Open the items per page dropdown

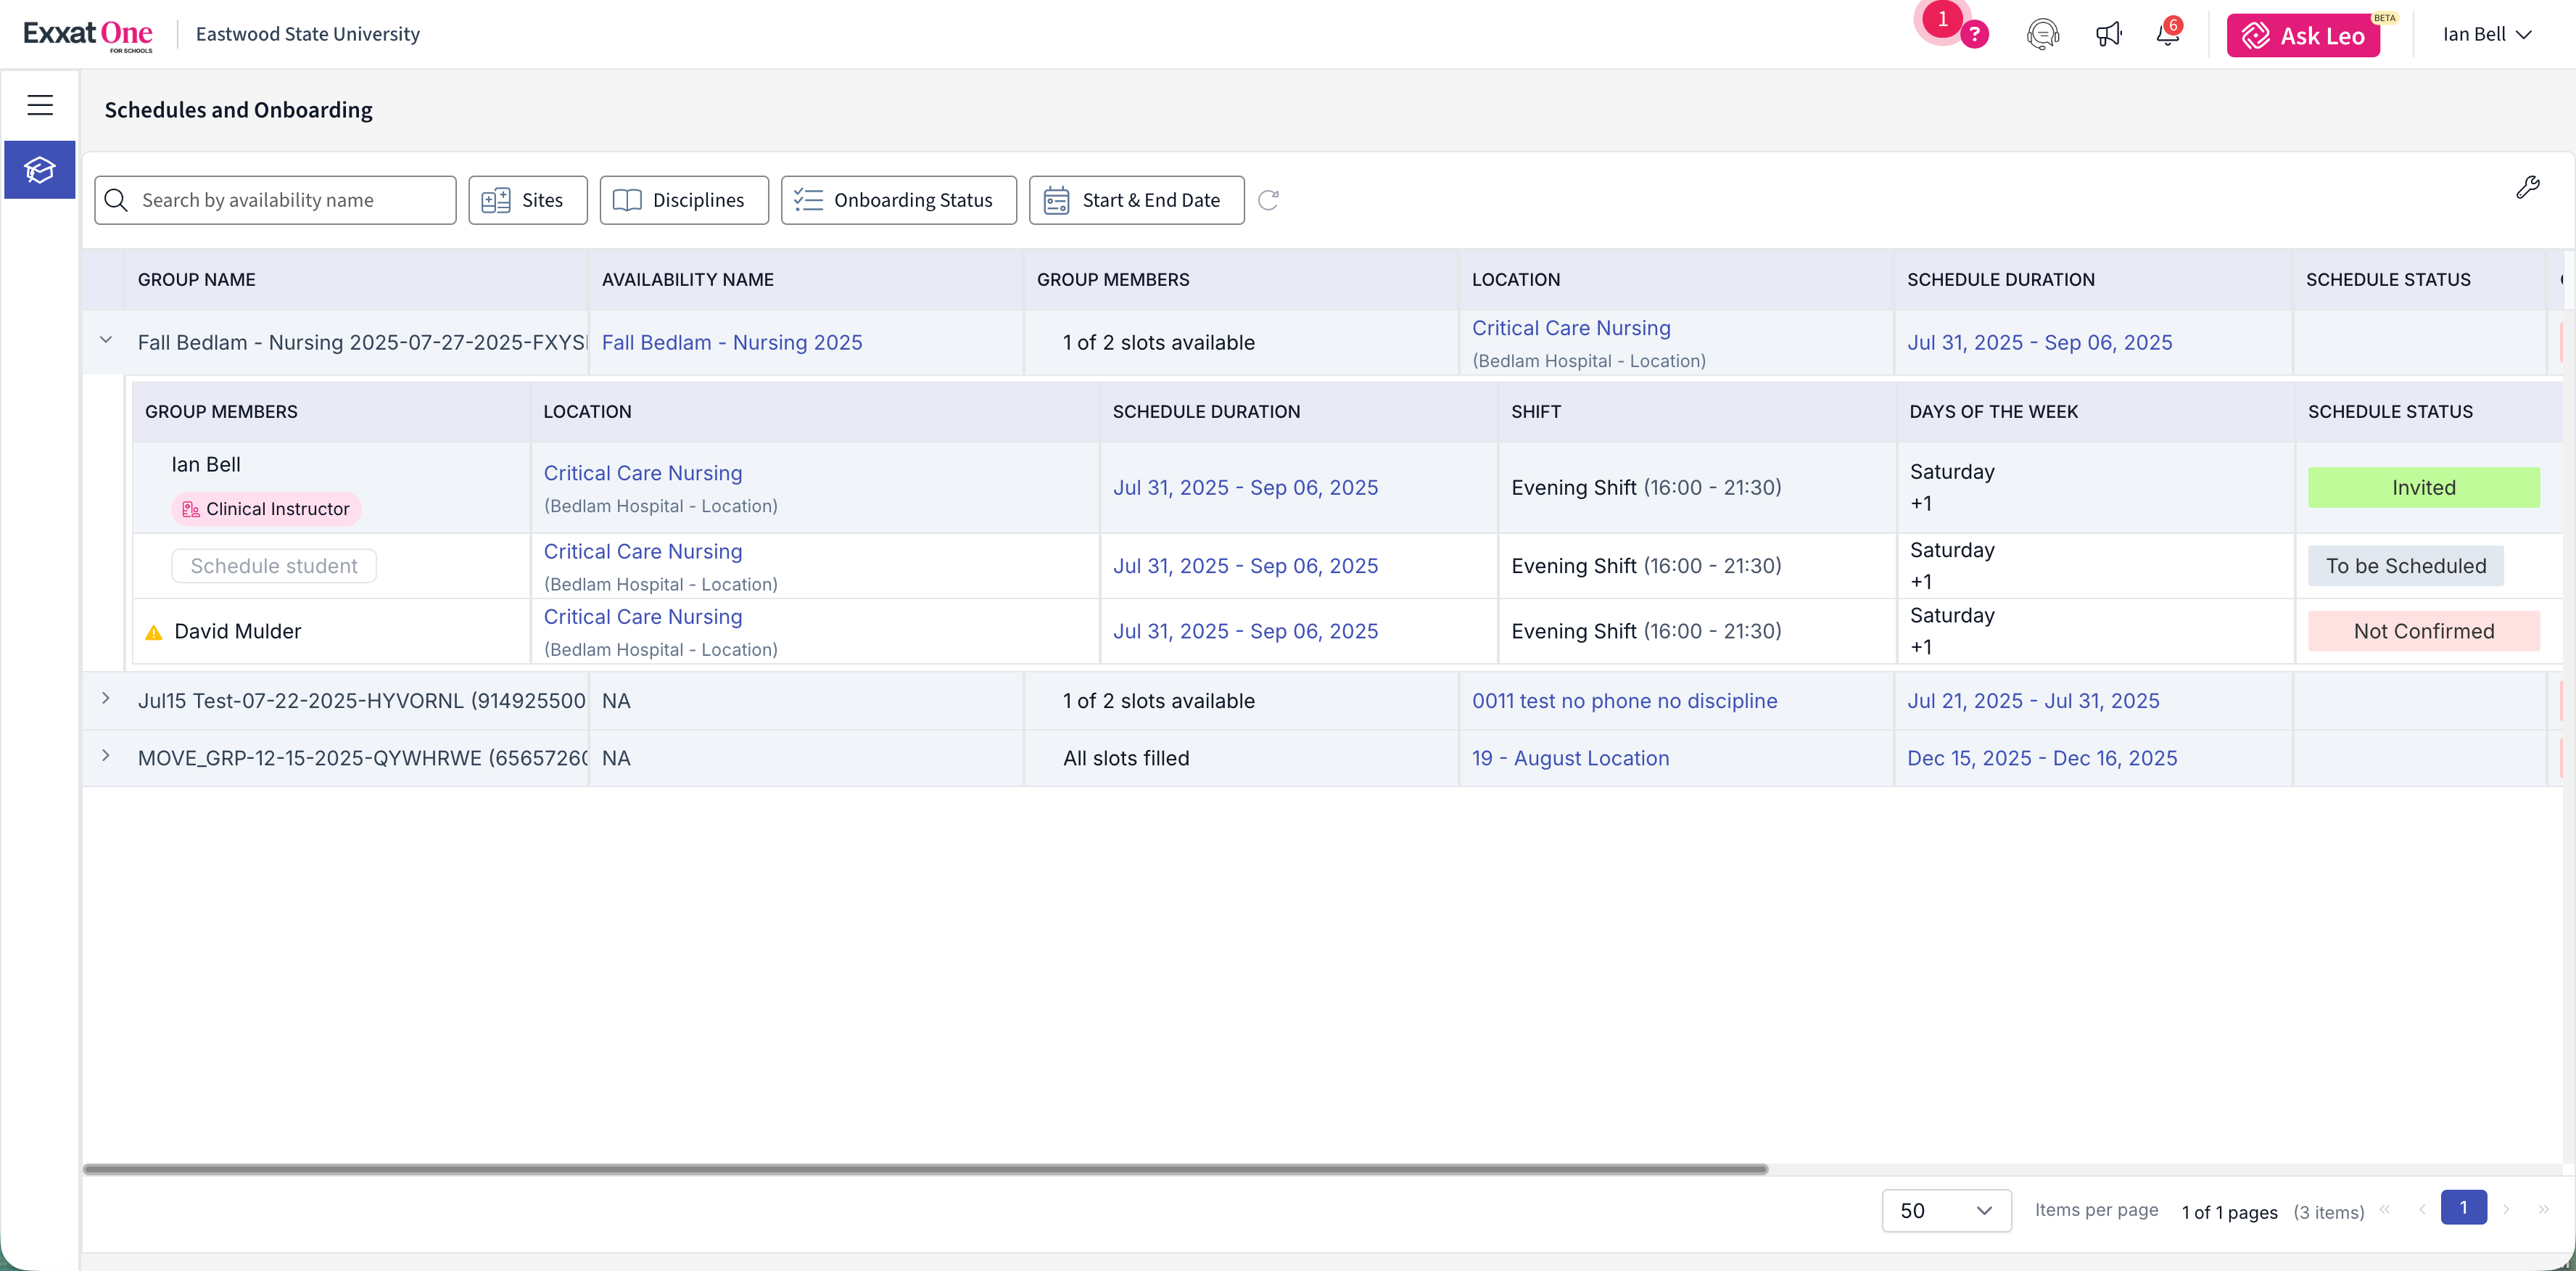tap(1945, 1210)
